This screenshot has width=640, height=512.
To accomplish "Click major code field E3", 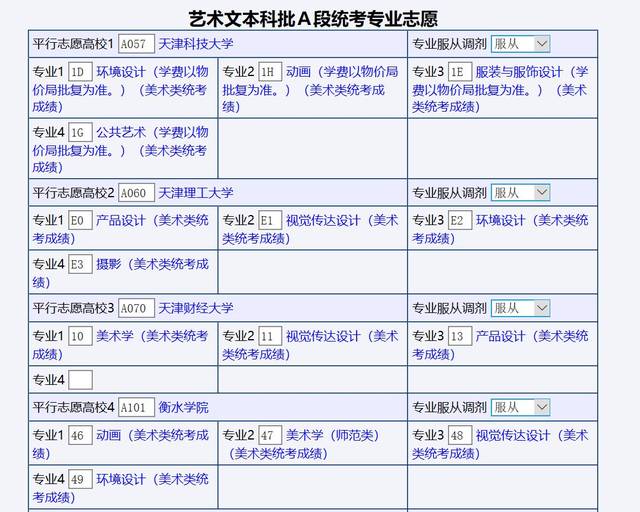I will pos(80,265).
